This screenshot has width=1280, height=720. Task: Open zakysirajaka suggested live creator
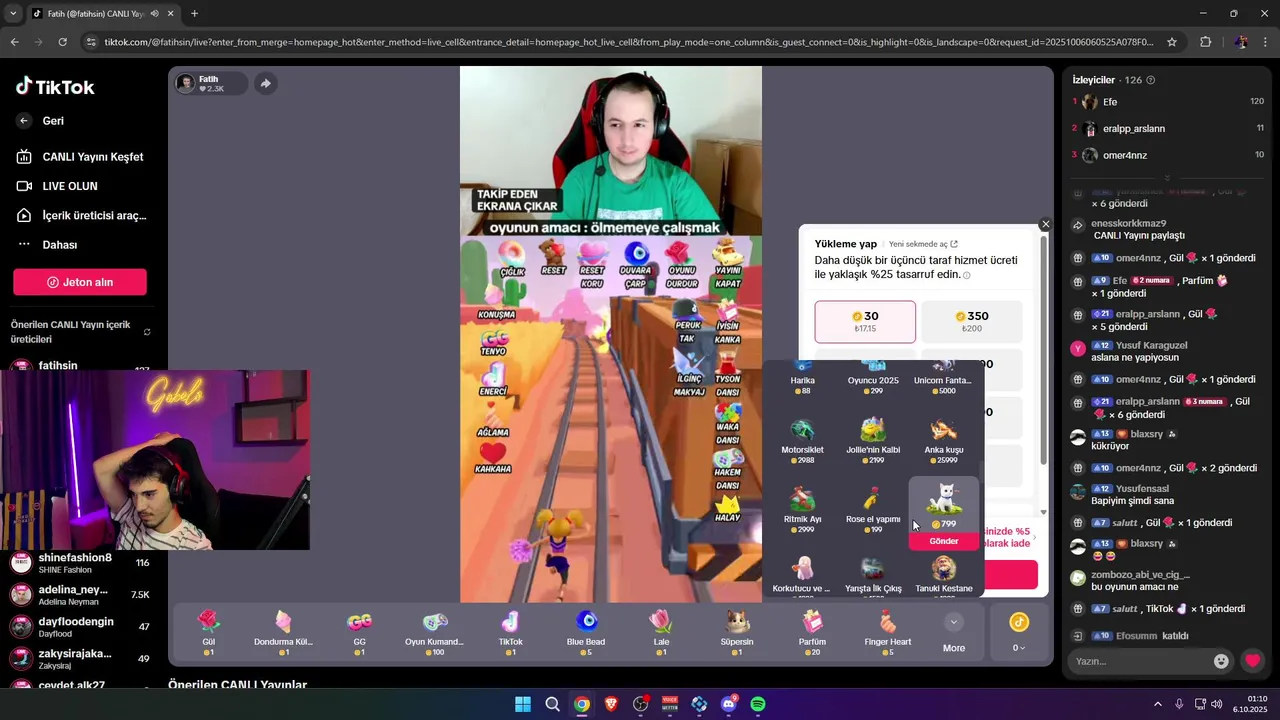click(x=80, y=659)
